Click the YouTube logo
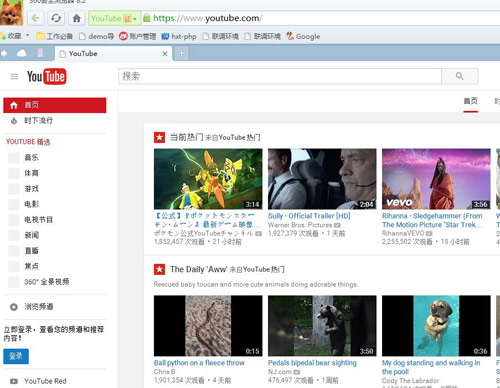Image resolution: width=500 pixels, height=388 pixels. [x=46, y=76]
